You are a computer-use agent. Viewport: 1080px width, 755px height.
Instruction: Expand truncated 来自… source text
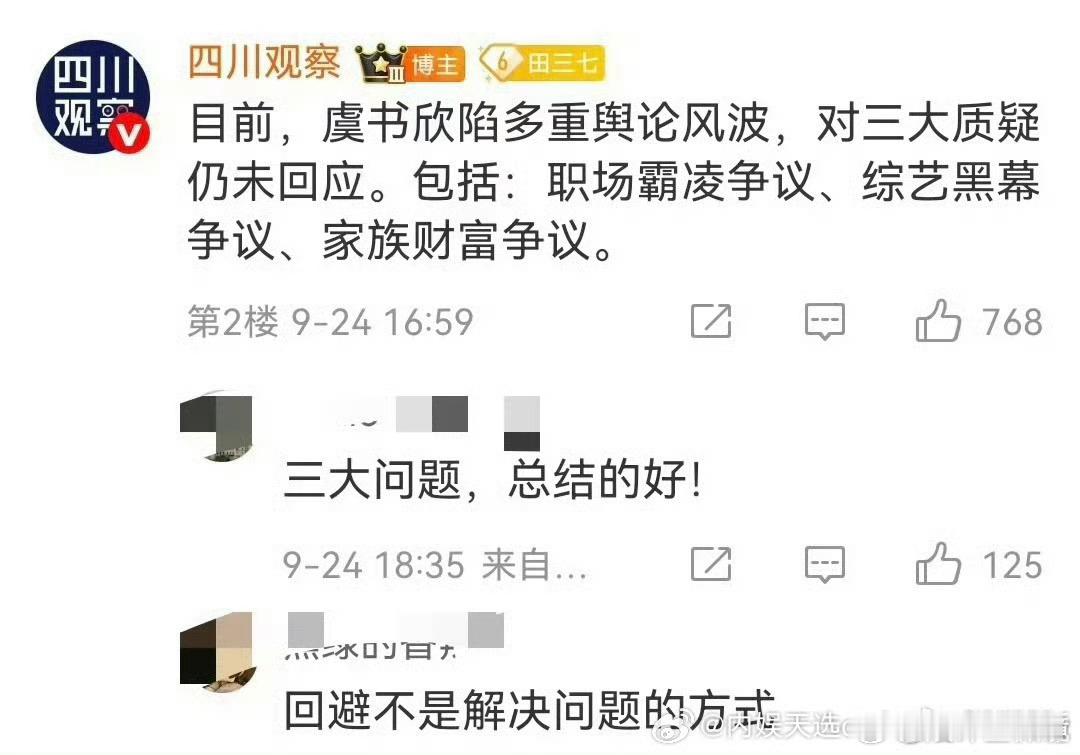coord(534,566)
